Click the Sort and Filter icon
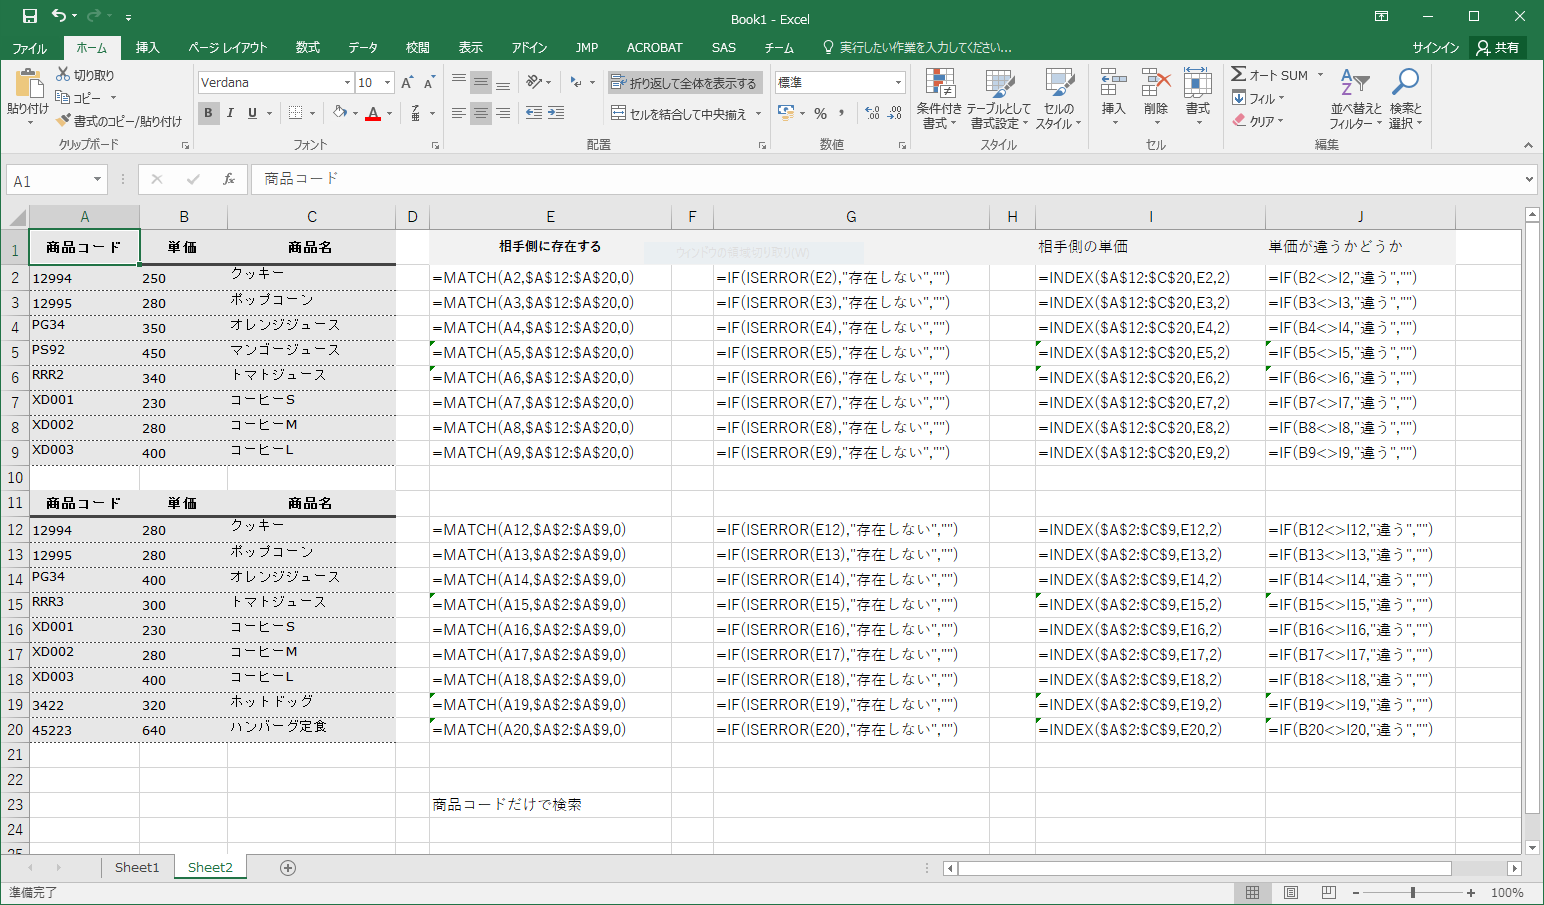This screenshot has height=905, width=1544. 1354,83
